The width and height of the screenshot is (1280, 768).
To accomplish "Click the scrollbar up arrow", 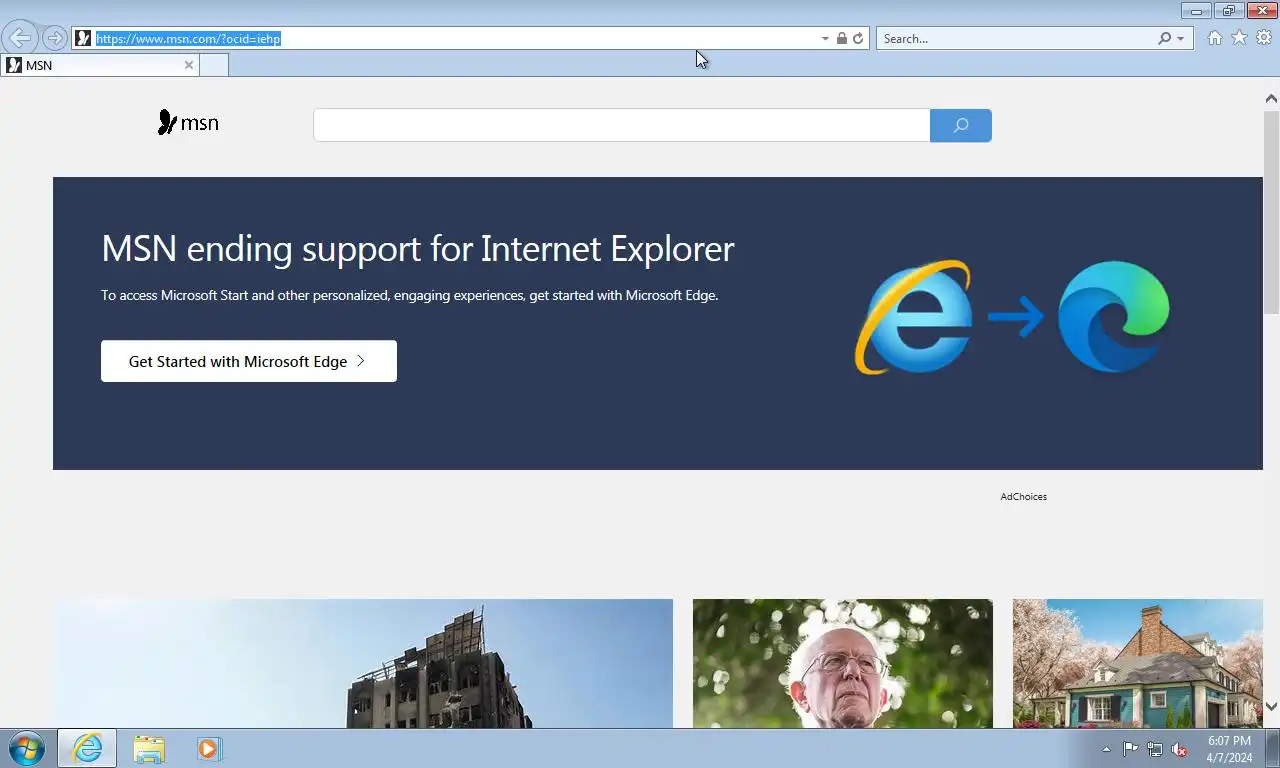I will point(1271,98).
